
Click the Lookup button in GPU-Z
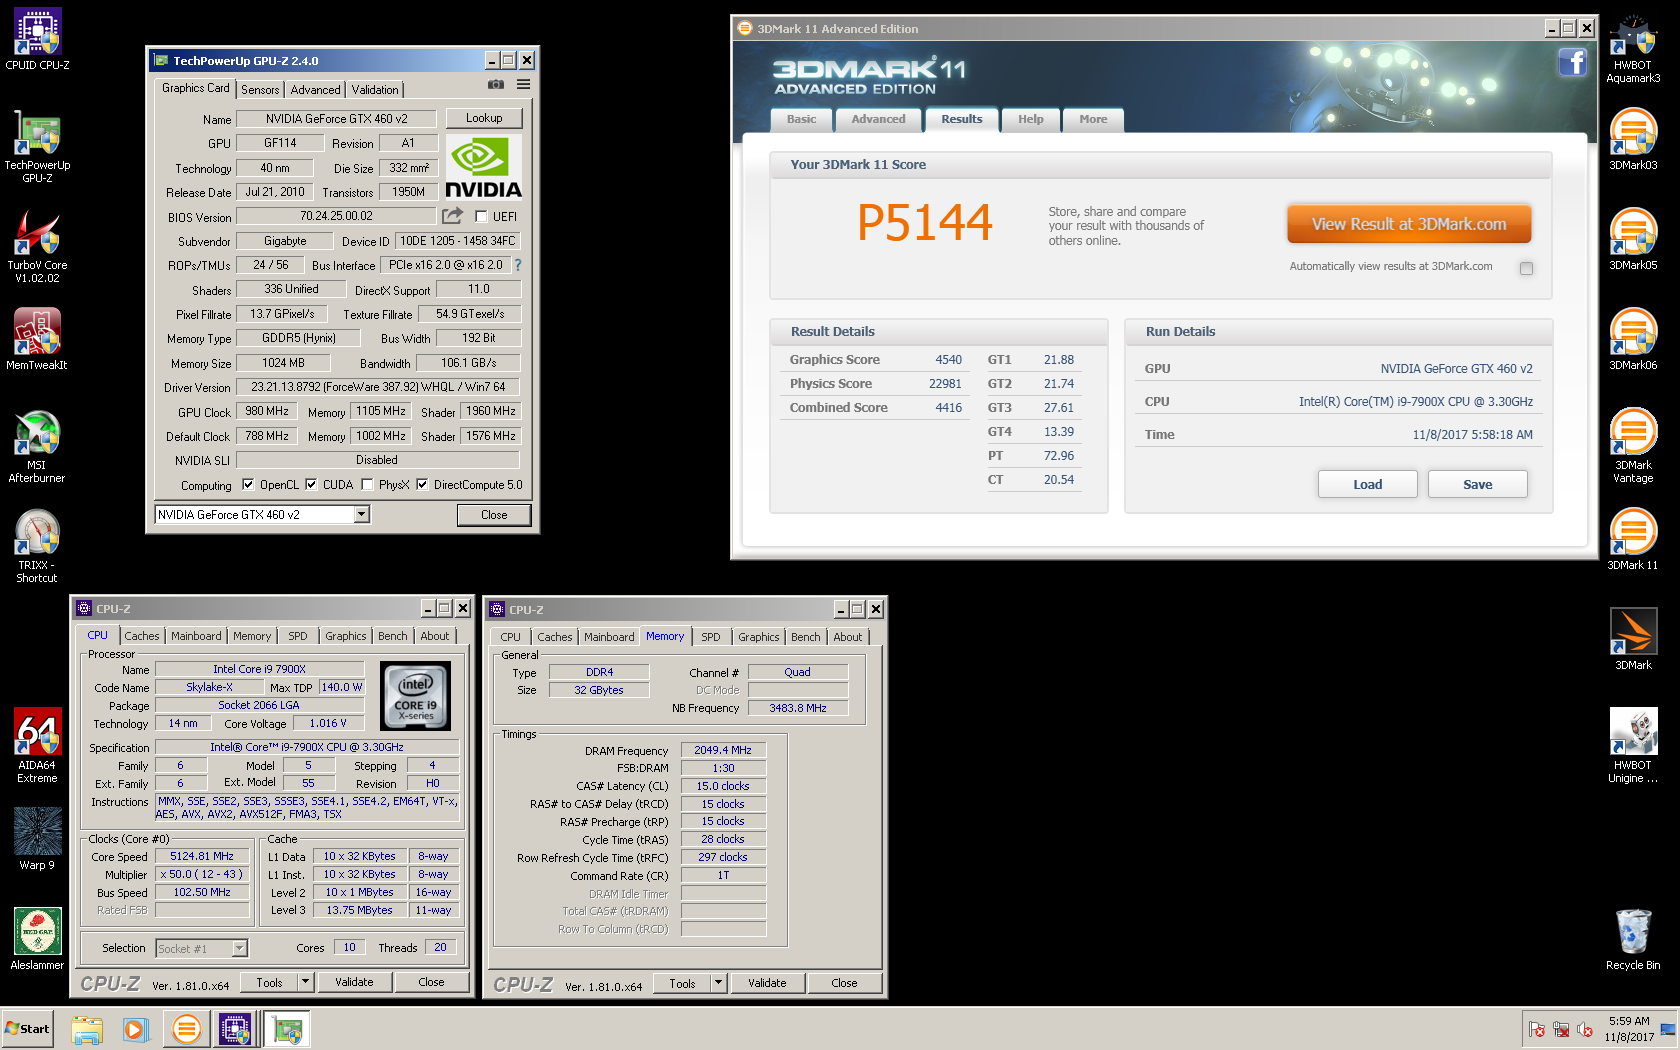click(x=484, y=118)
